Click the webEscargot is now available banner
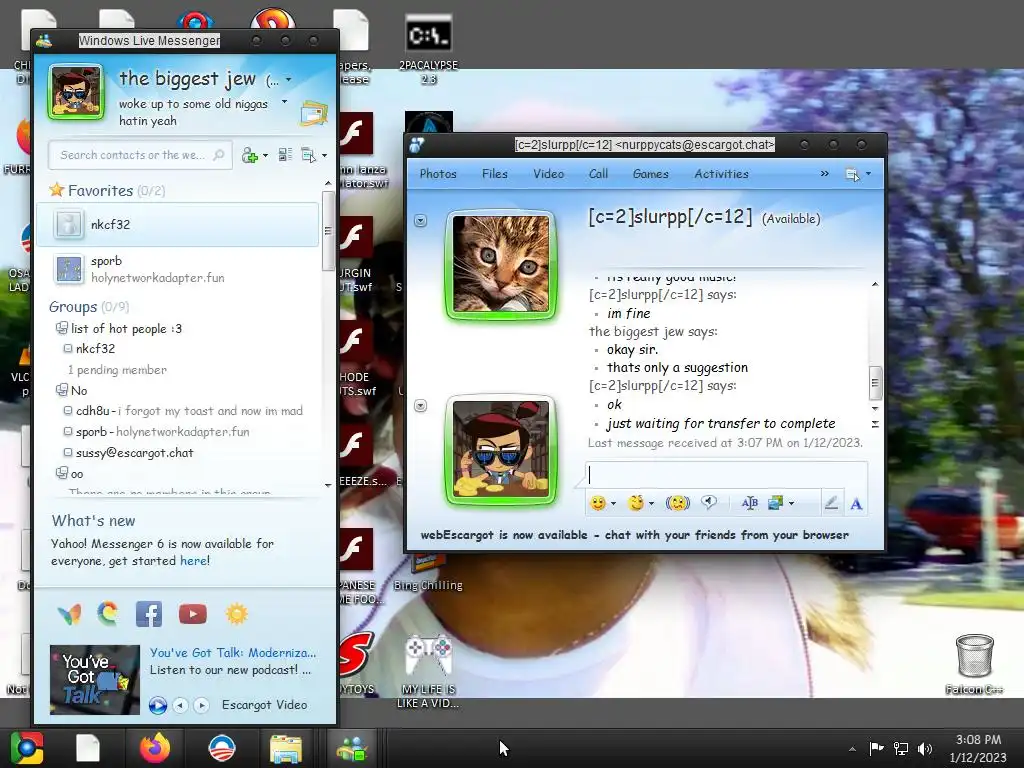Viewport: 1024px width, 768px height. 634,535
